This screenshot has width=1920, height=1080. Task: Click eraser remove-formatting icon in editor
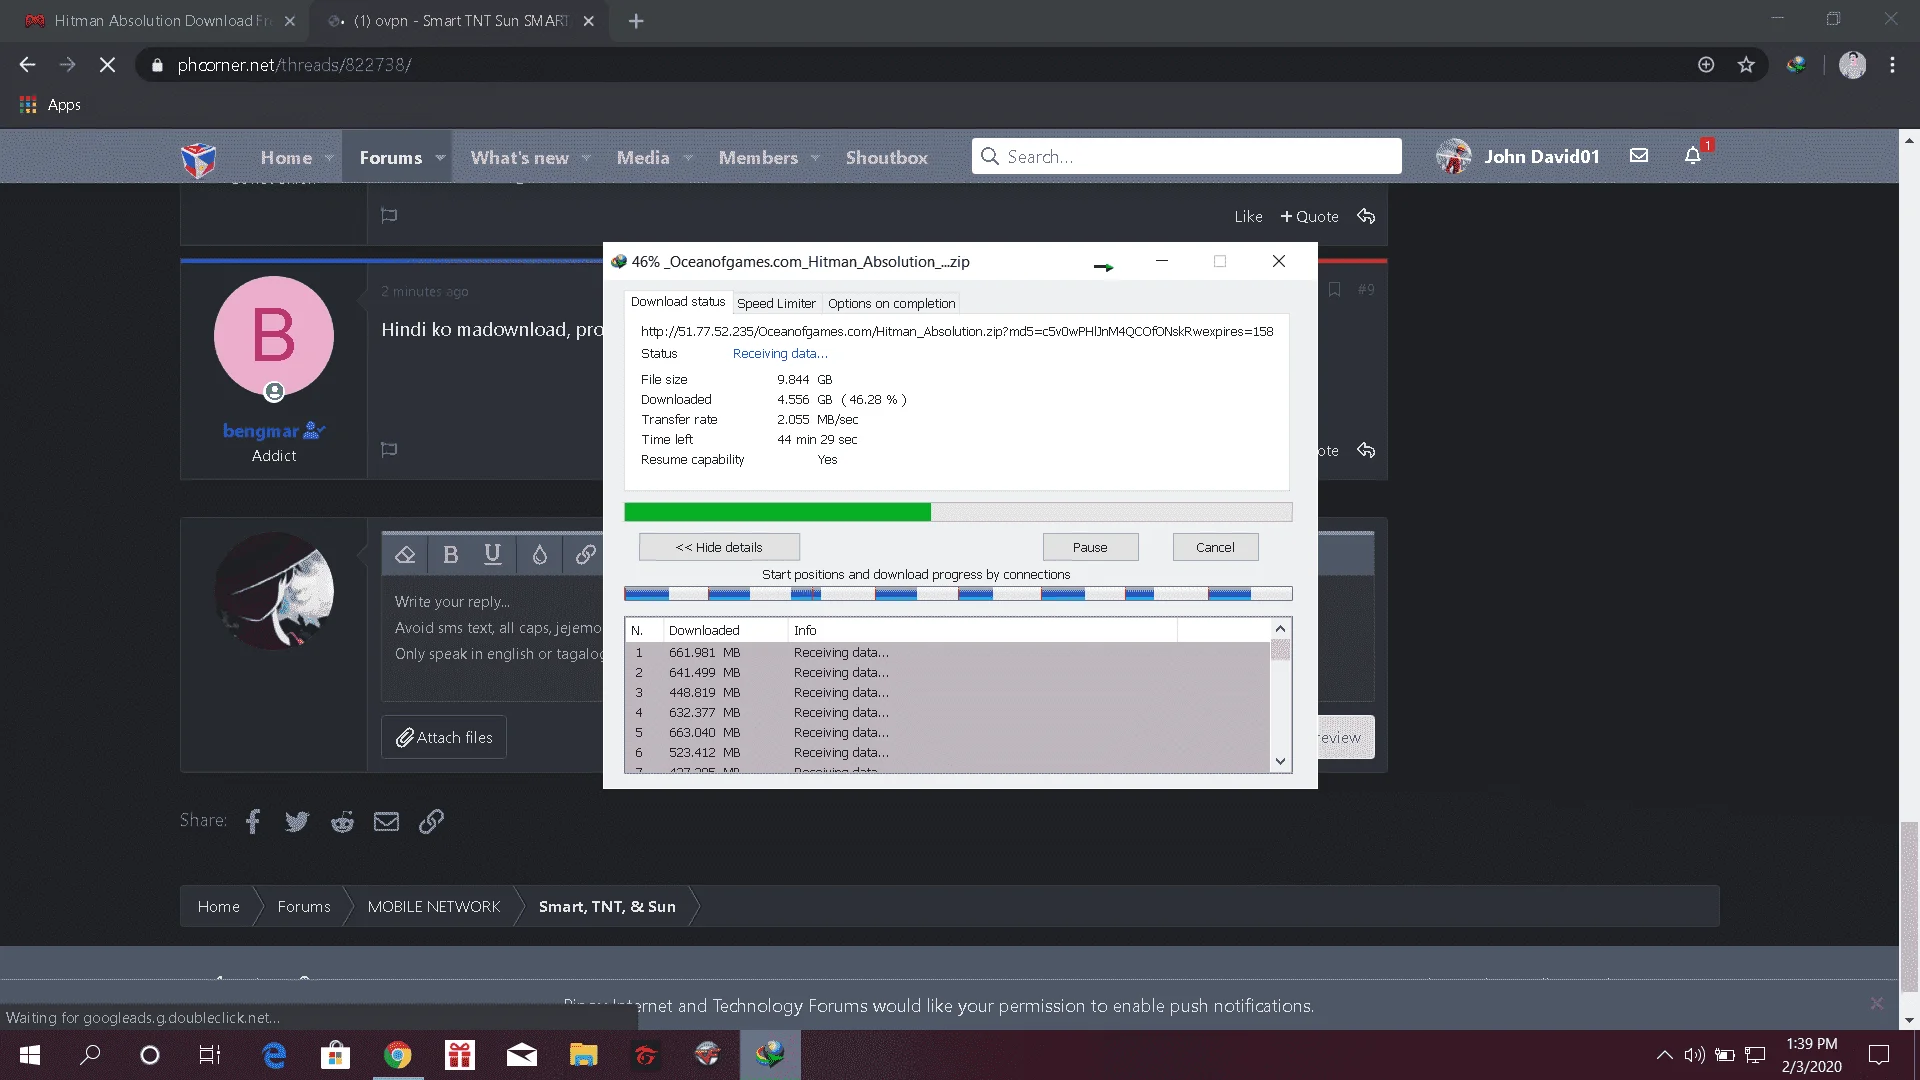click(x=405, y=555)
